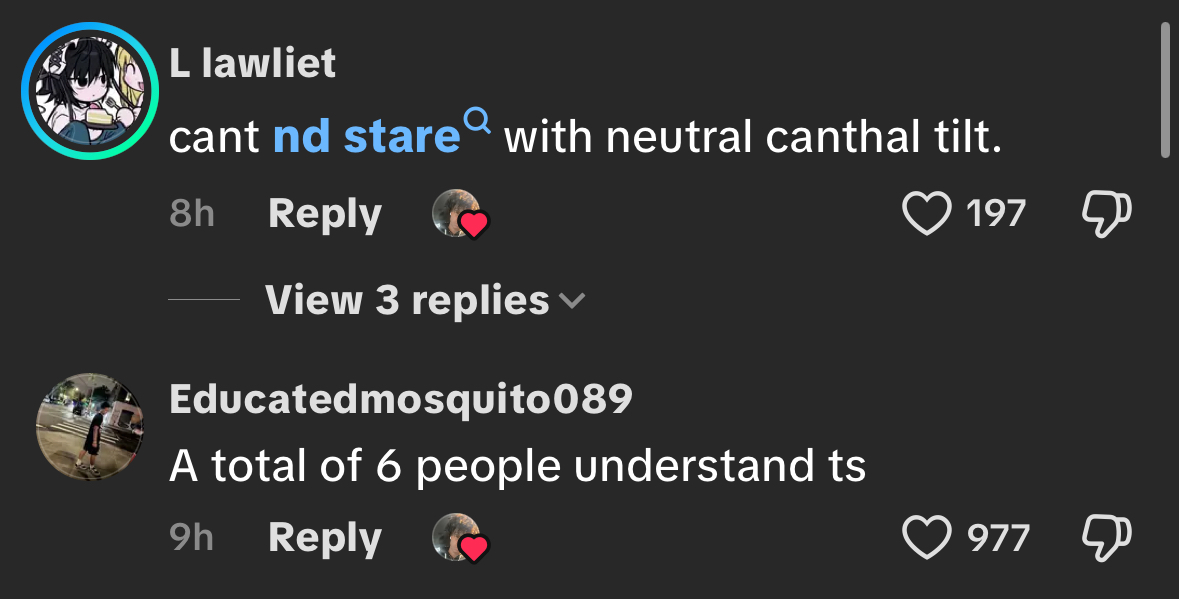1179x599 pixels.
Task: Tap the creator-liked badge on L lawliet's comment
Action: pyautogui.click(x=460, y=214)
